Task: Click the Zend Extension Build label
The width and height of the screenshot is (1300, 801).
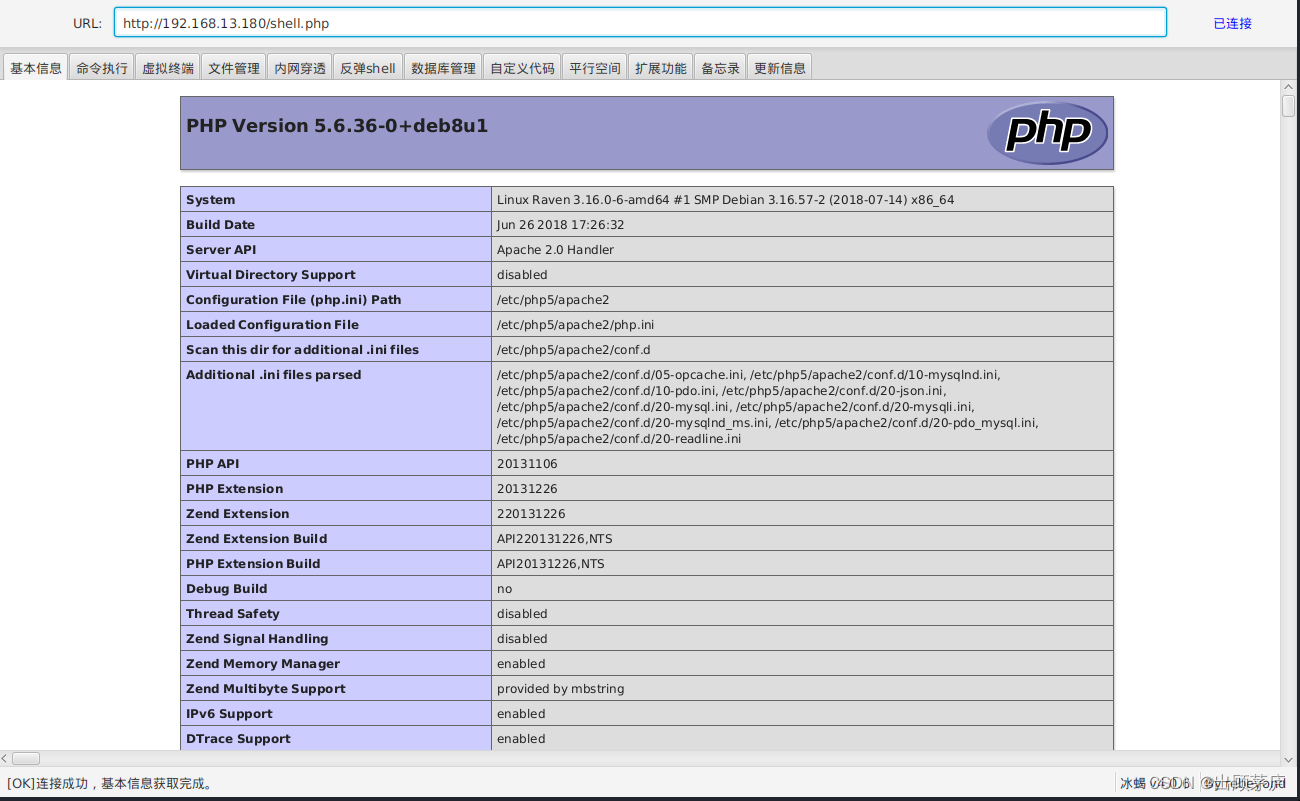Action: pyautogui.click(x=256, y=539)
